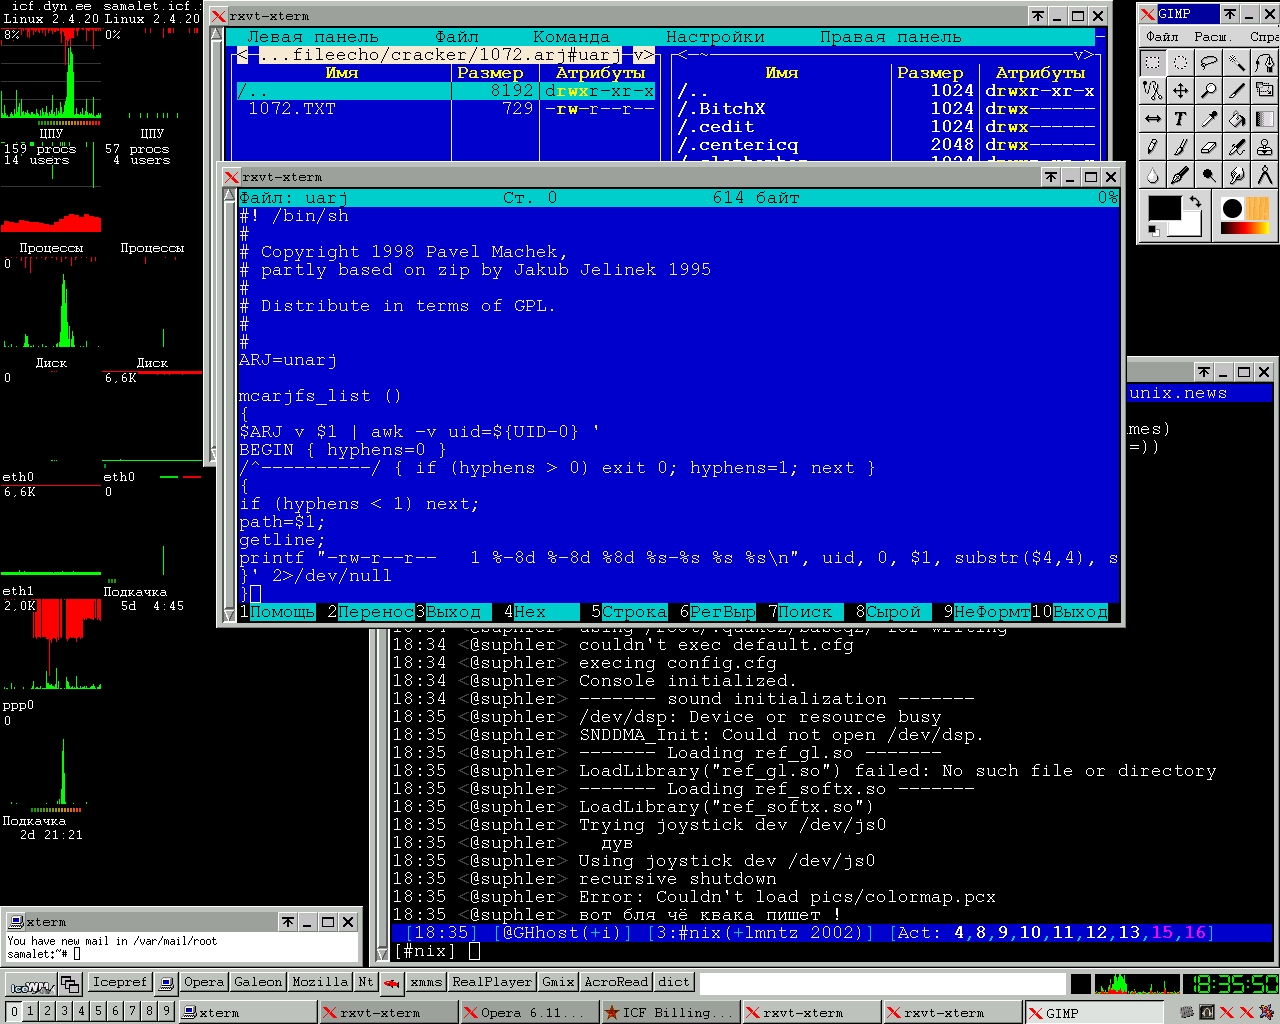This screenshot has height=1024, width=1280.
Task: Select the Move tool with four arrows
Action: [1181, 90]
